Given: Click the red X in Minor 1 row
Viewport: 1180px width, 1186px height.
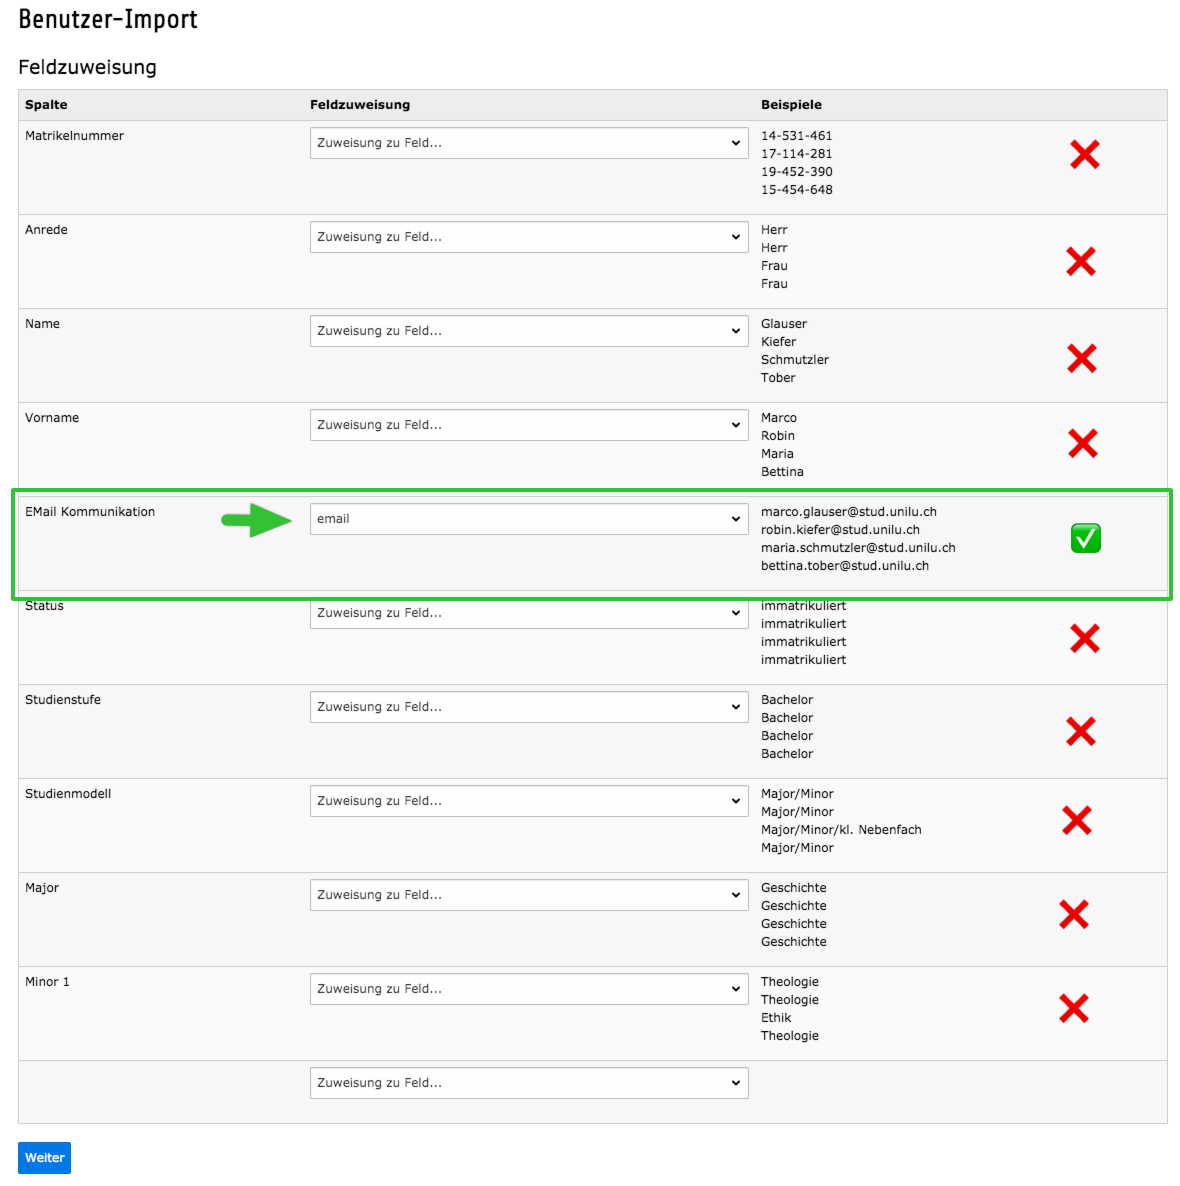Looking at the screenshot, I should coord(1073,1008).
